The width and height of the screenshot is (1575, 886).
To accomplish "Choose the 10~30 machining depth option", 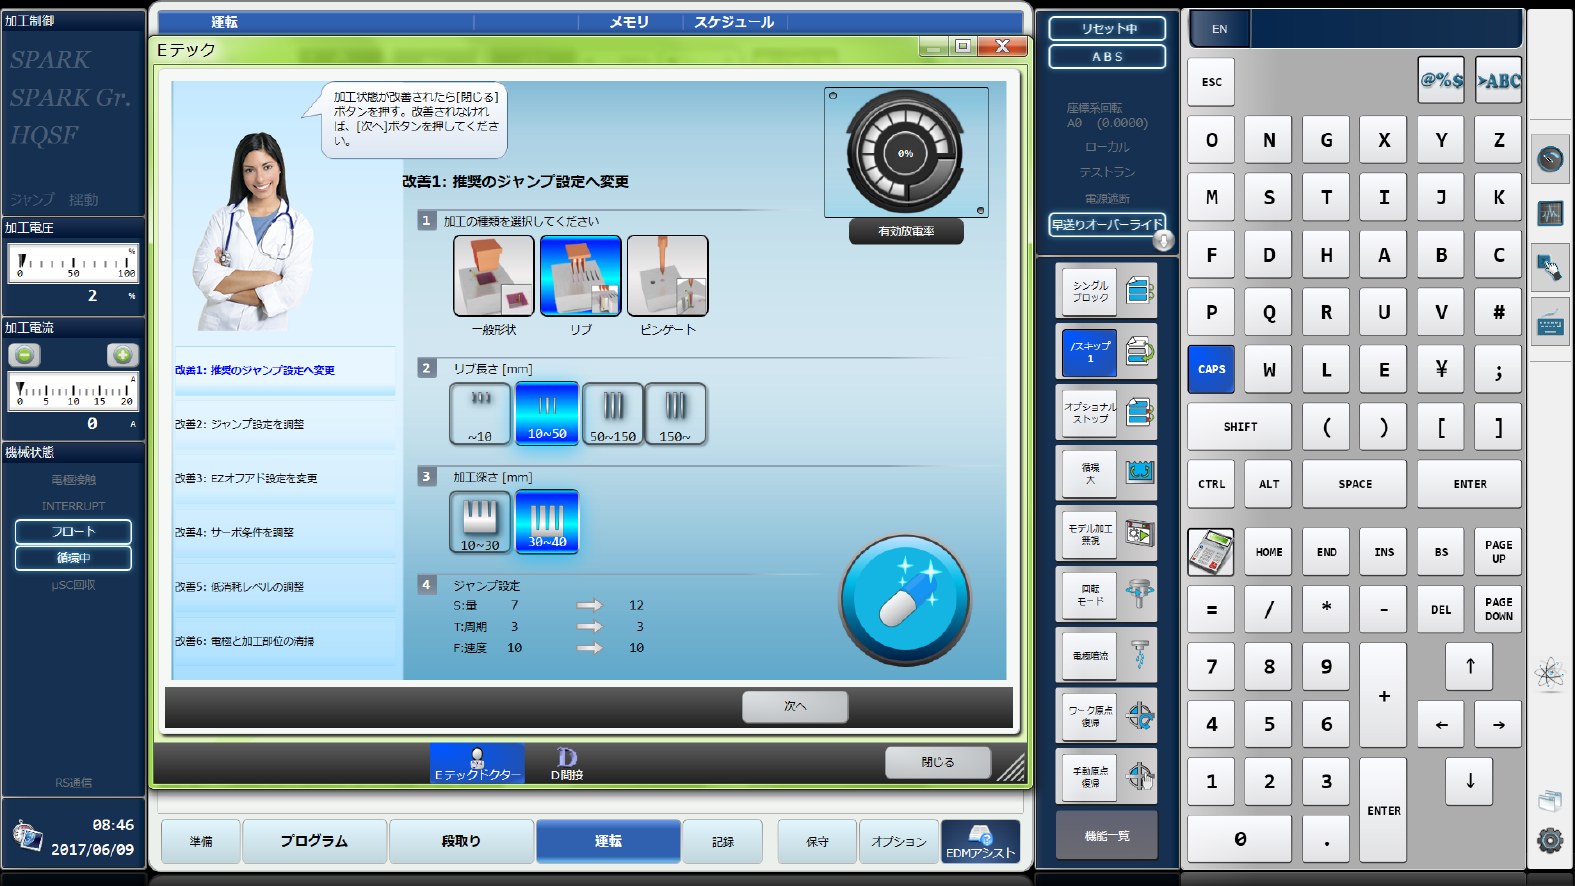I will point(480,521).
